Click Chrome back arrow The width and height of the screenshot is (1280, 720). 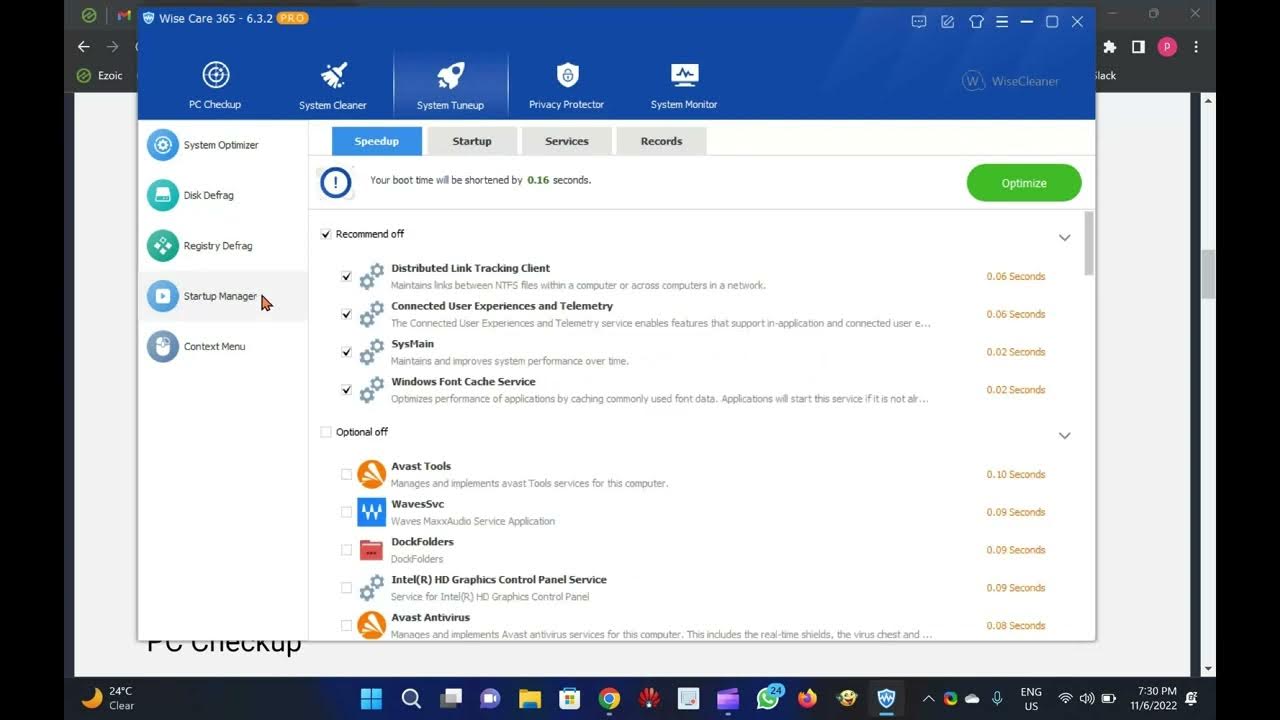[84, 47]
